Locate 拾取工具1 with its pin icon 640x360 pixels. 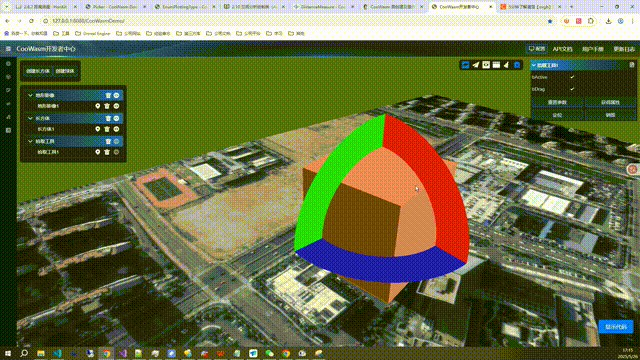coord(98,152)
